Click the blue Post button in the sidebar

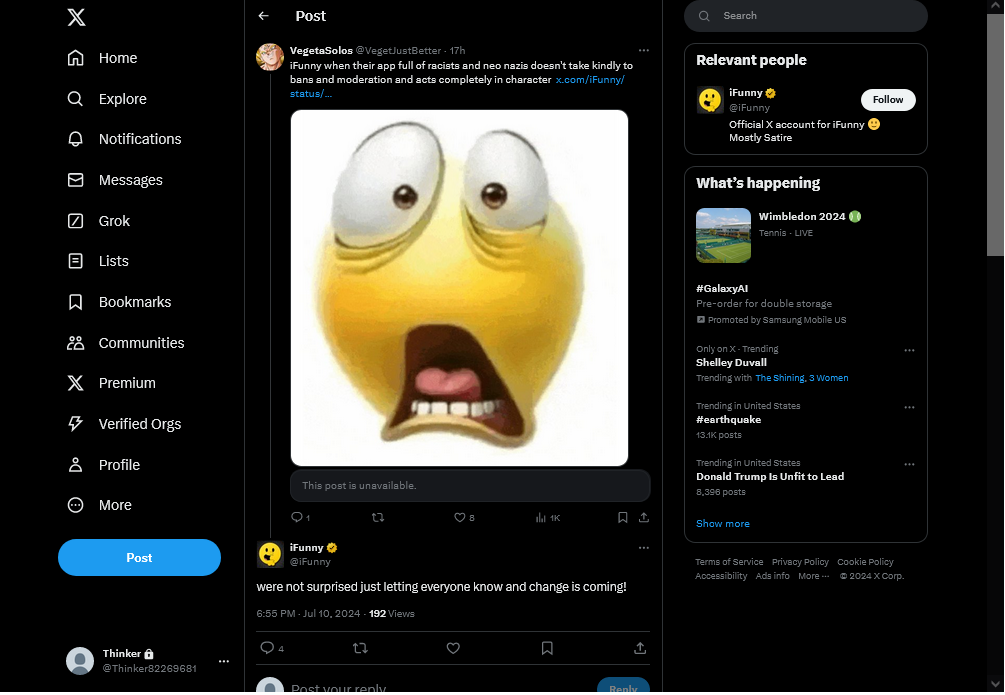point(139,558)
